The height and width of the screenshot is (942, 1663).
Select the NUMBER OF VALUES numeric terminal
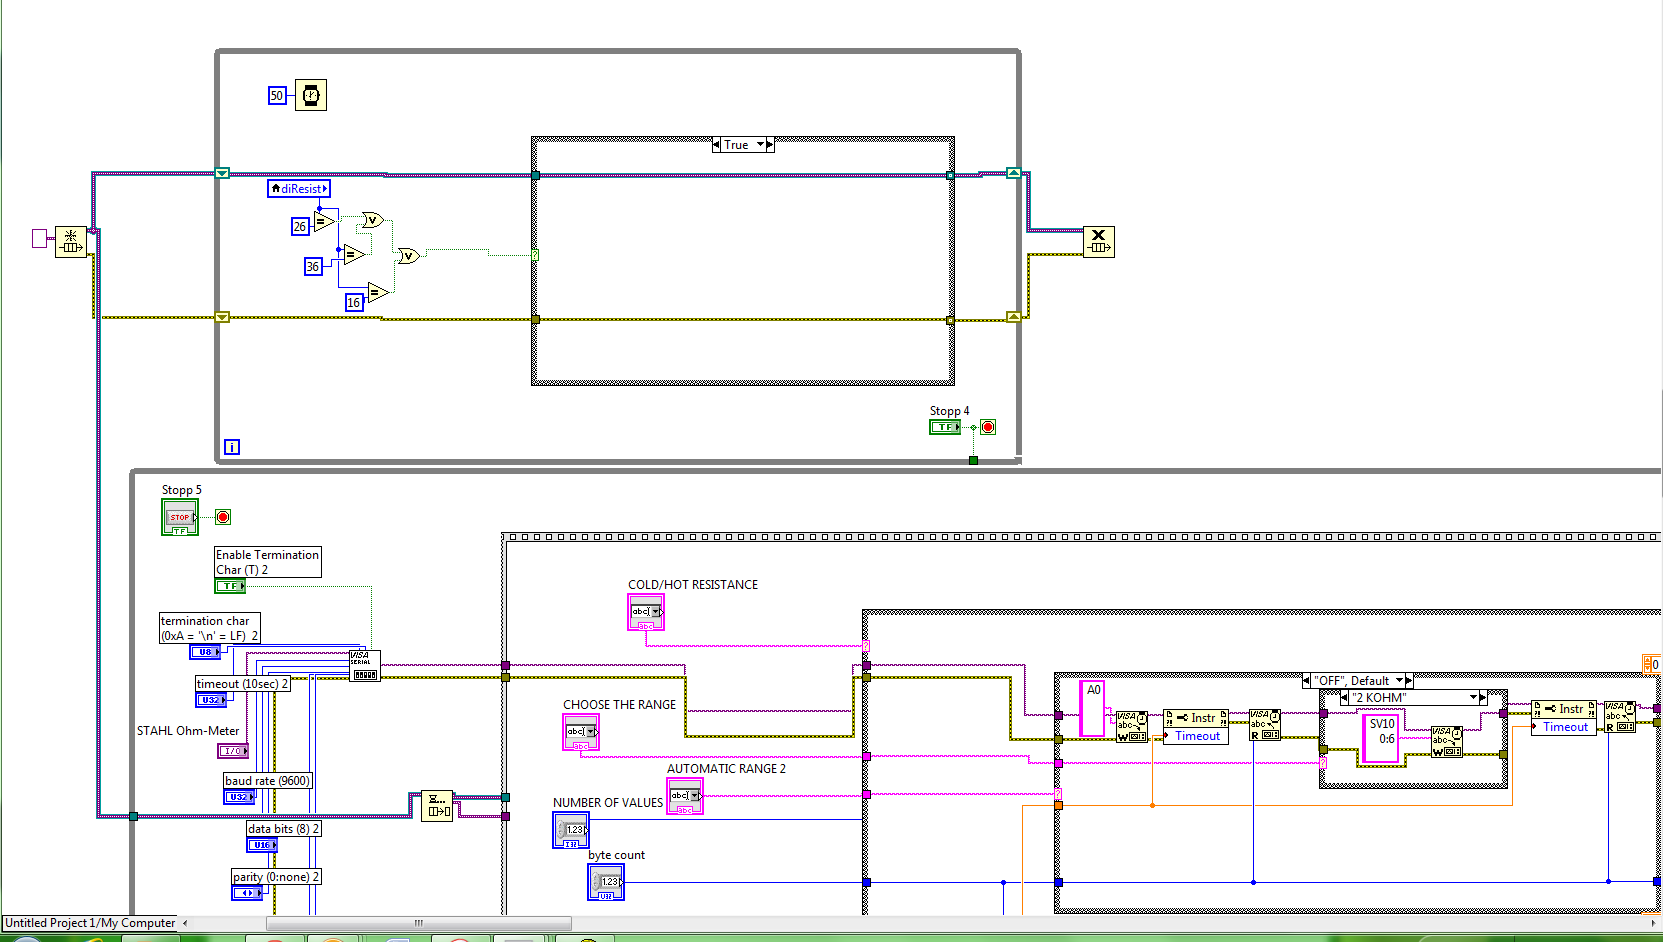[x=571, y=830]
